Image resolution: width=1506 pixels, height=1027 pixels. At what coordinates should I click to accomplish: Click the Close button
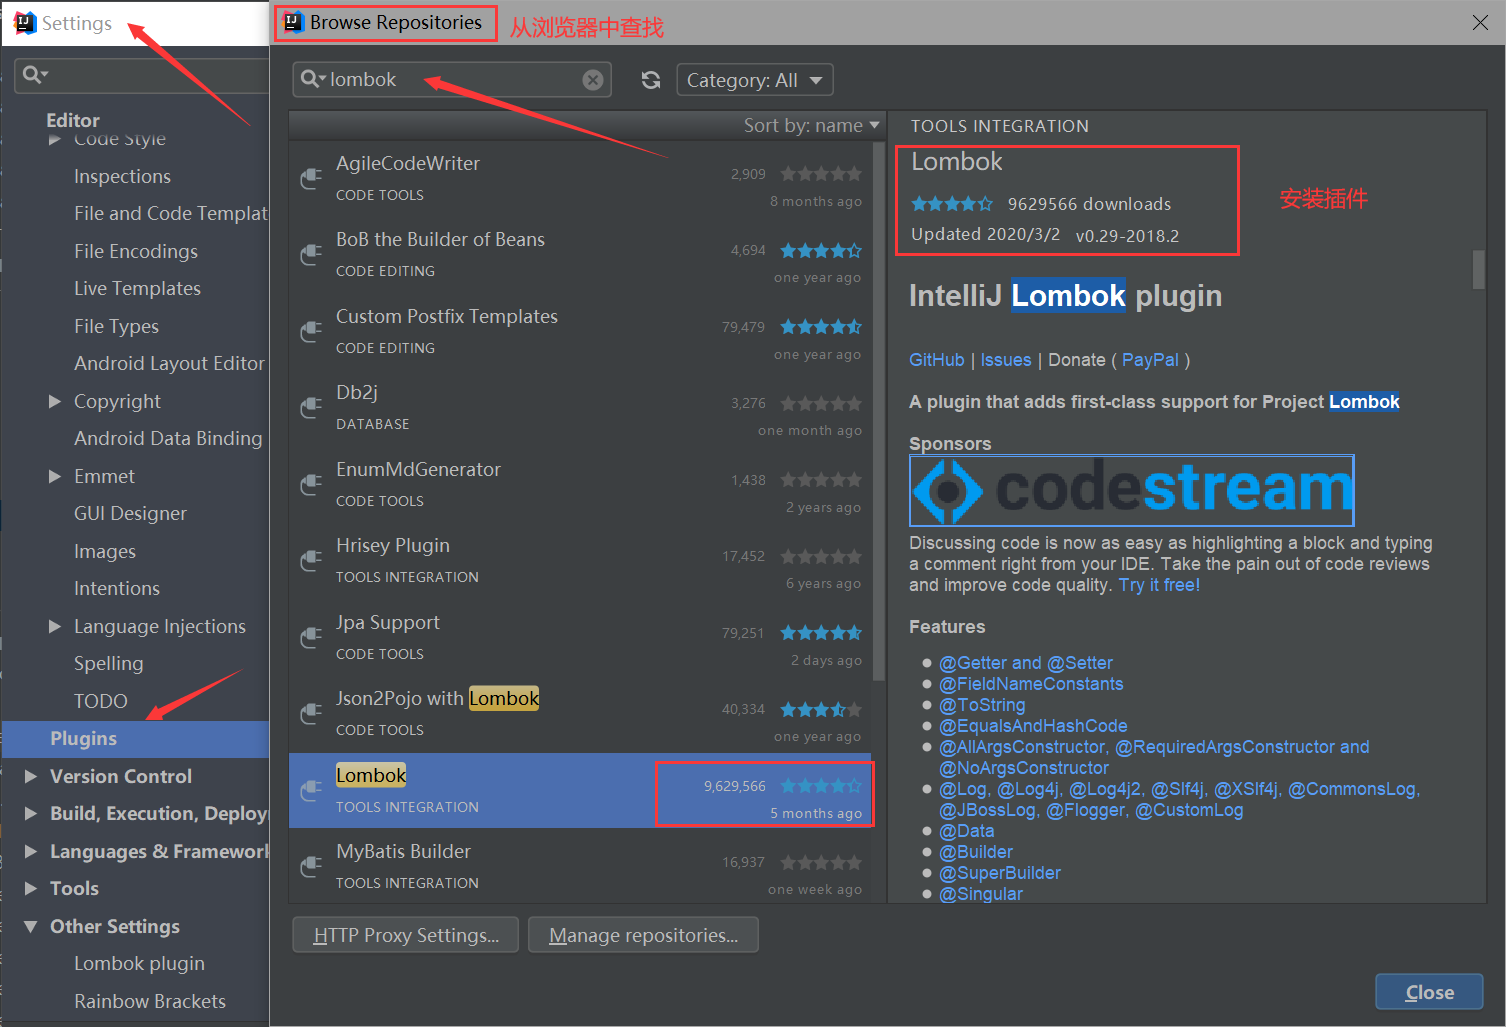(x=1429, y=992)
